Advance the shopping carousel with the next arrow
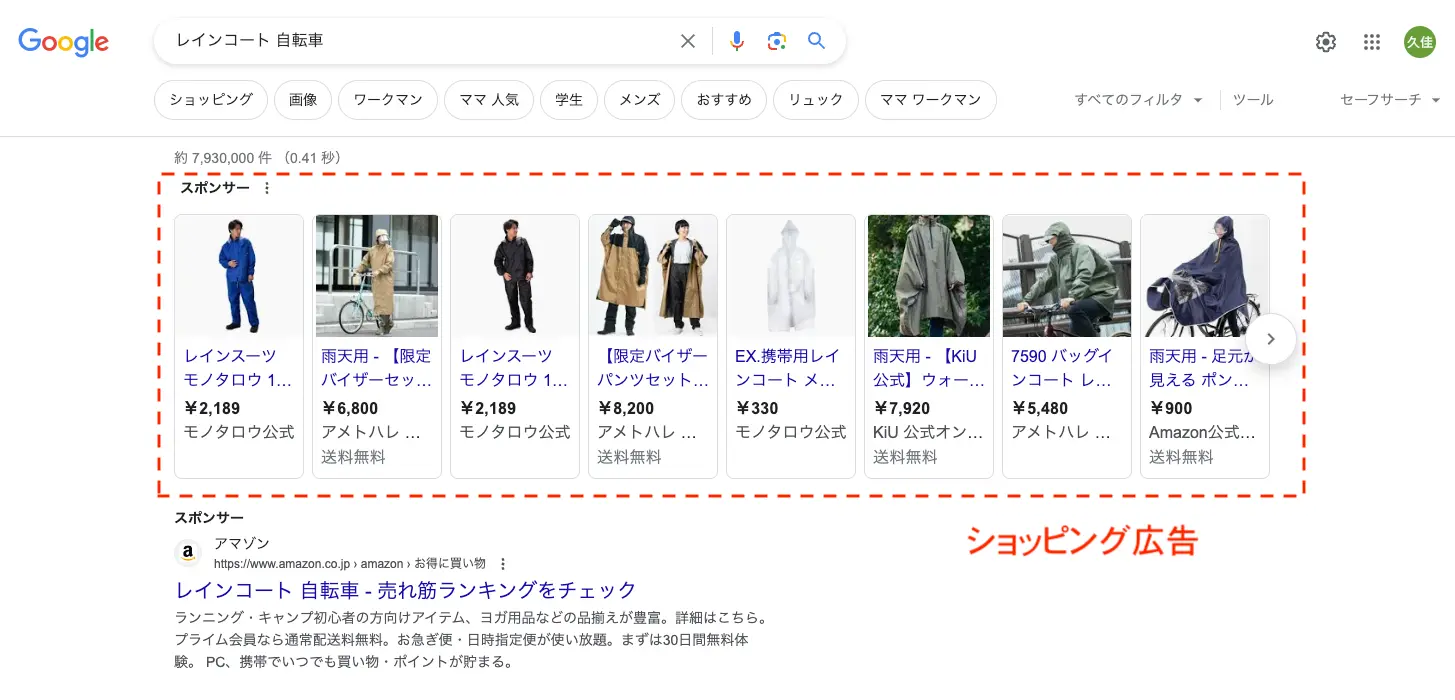The image size is (1455, 700). (1271, 339)
